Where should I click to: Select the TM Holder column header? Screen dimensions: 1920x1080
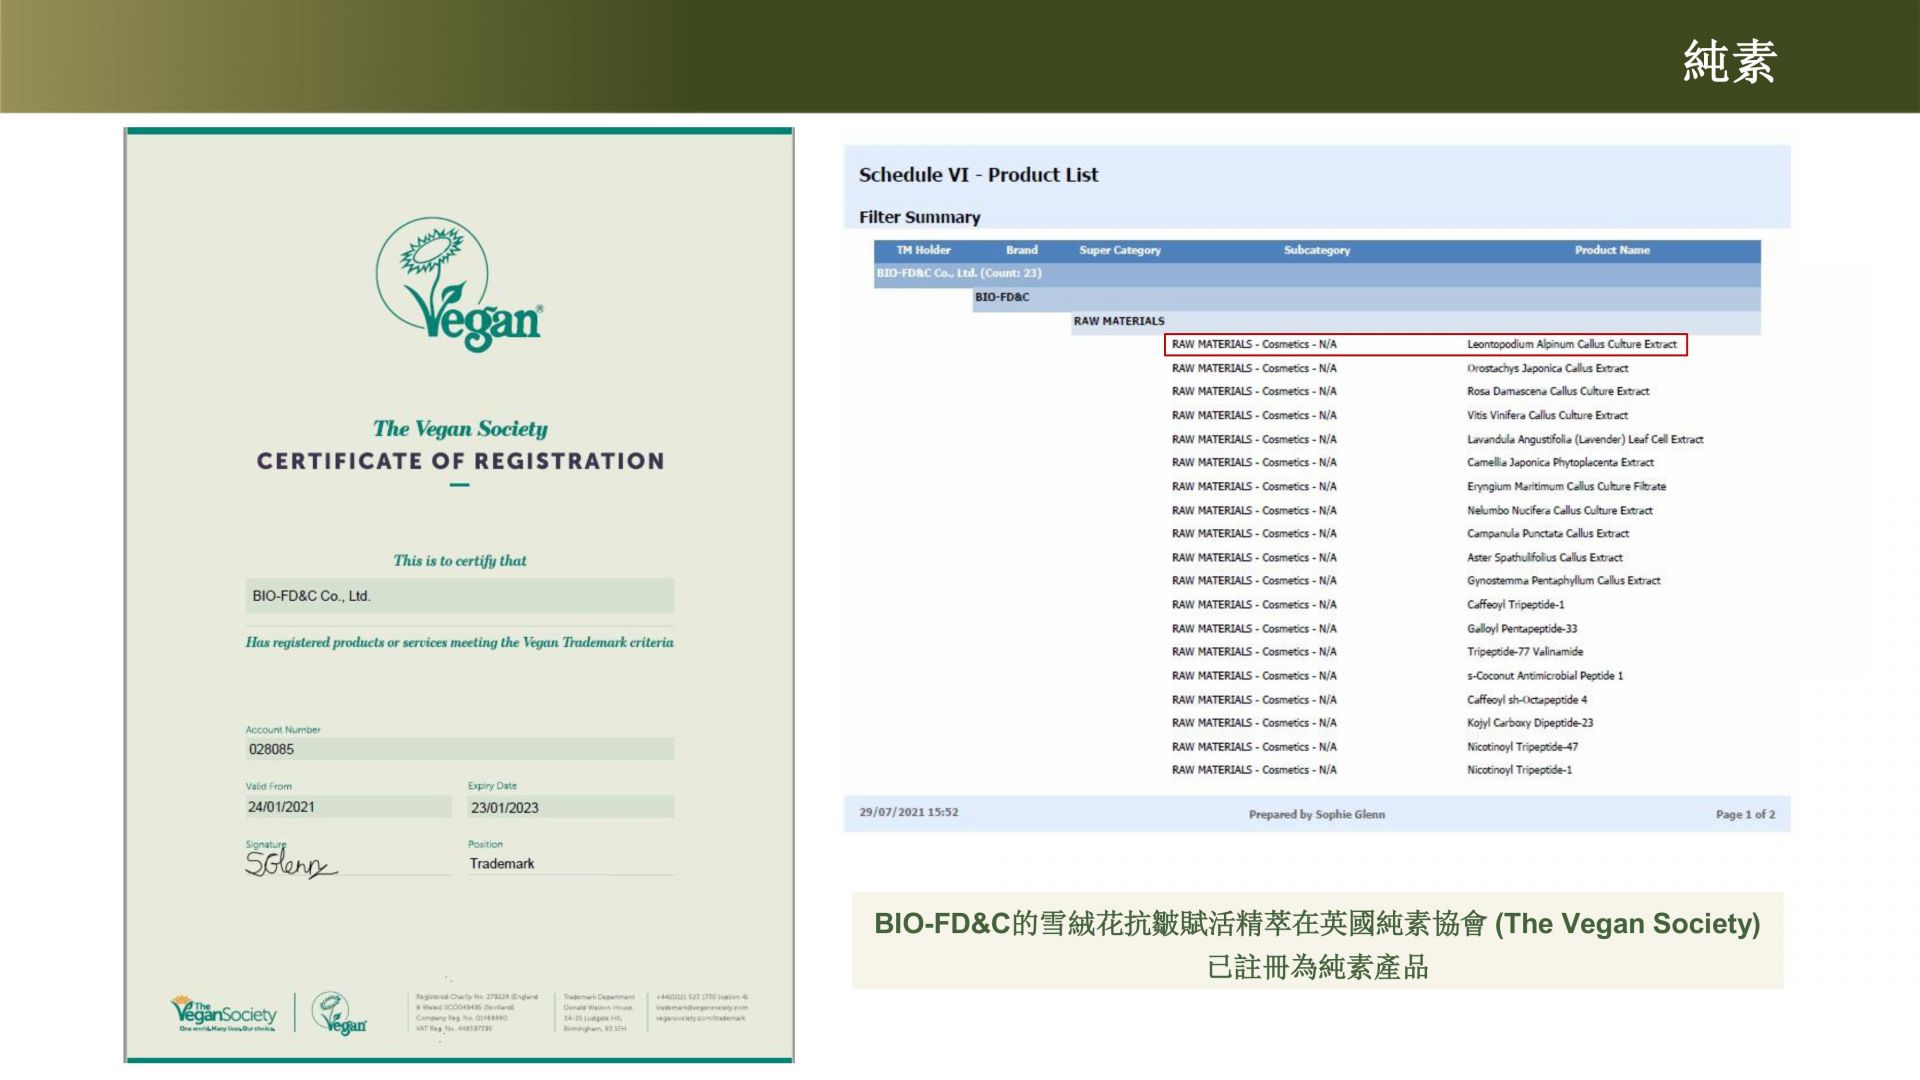click(x=923, y=250)
